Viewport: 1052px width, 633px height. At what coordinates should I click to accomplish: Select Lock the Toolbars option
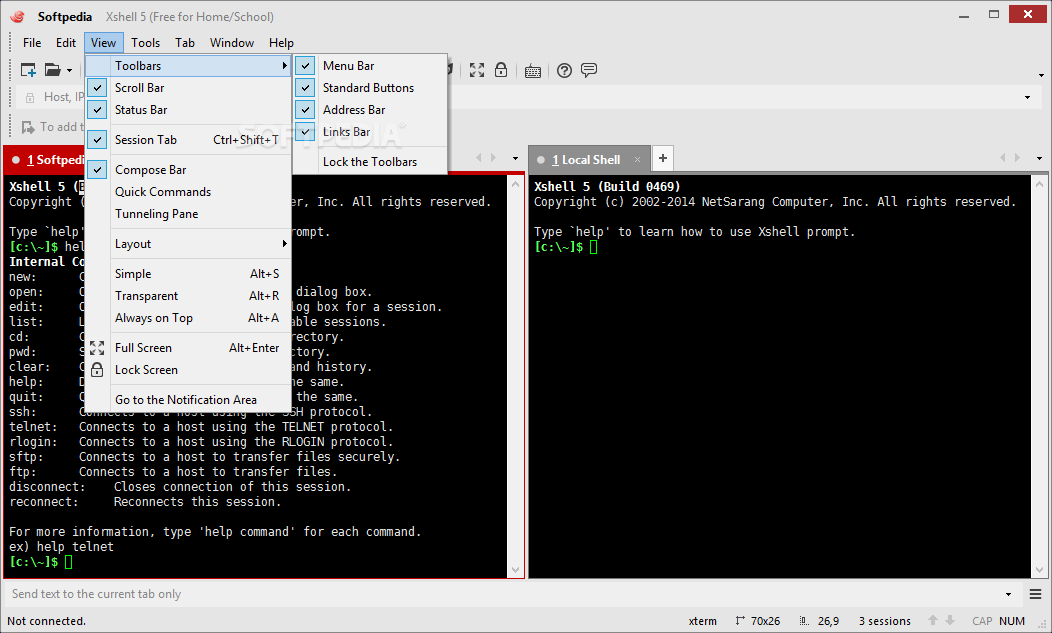pos(371,162)
